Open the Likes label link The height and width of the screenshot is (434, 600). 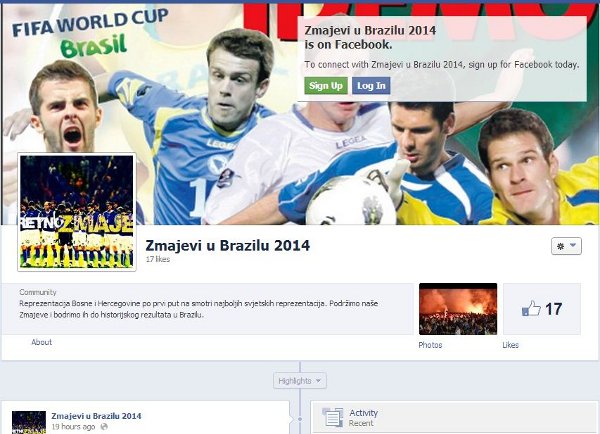(510, 345)
